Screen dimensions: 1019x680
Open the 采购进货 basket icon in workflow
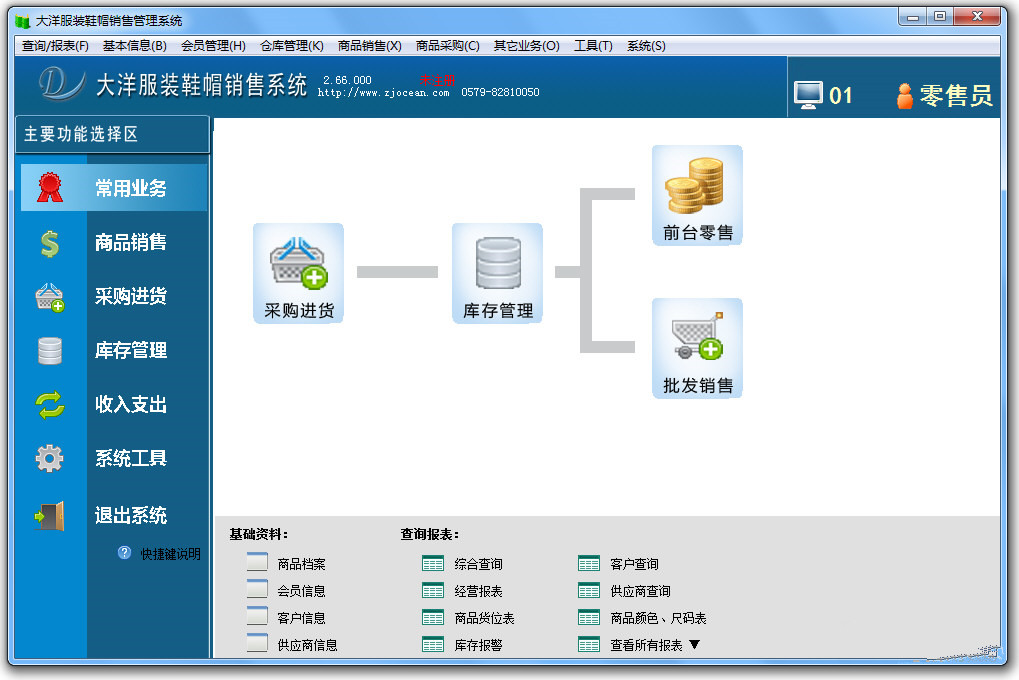tap(298, 265)
